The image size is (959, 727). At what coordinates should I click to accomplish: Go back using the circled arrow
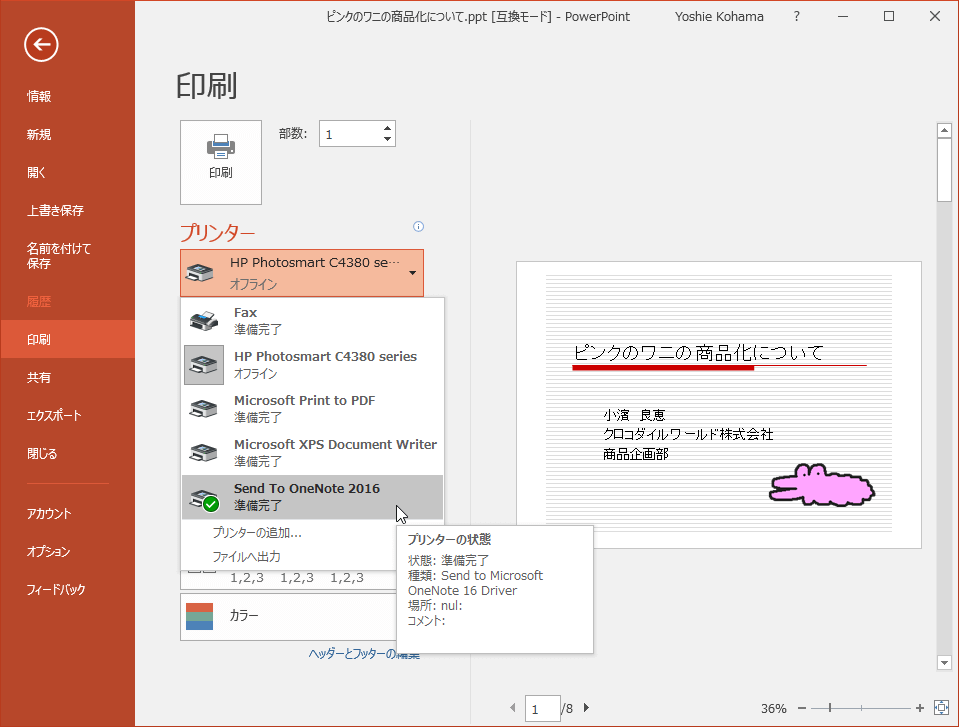41,45
